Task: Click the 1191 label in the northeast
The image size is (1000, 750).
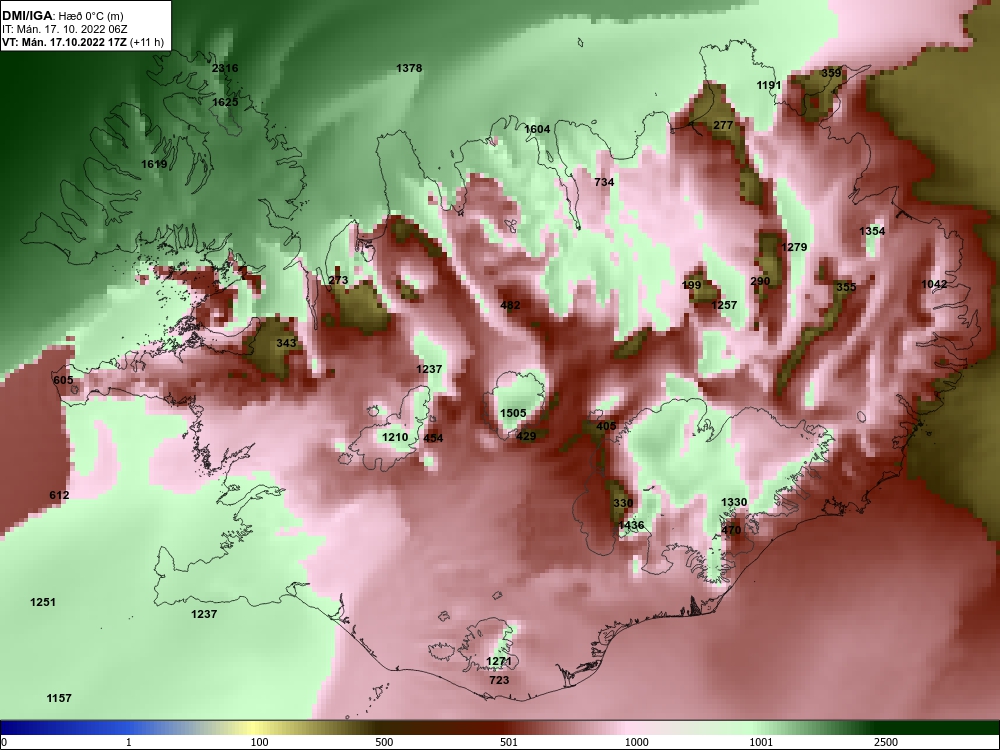Action: click(769, 85)
